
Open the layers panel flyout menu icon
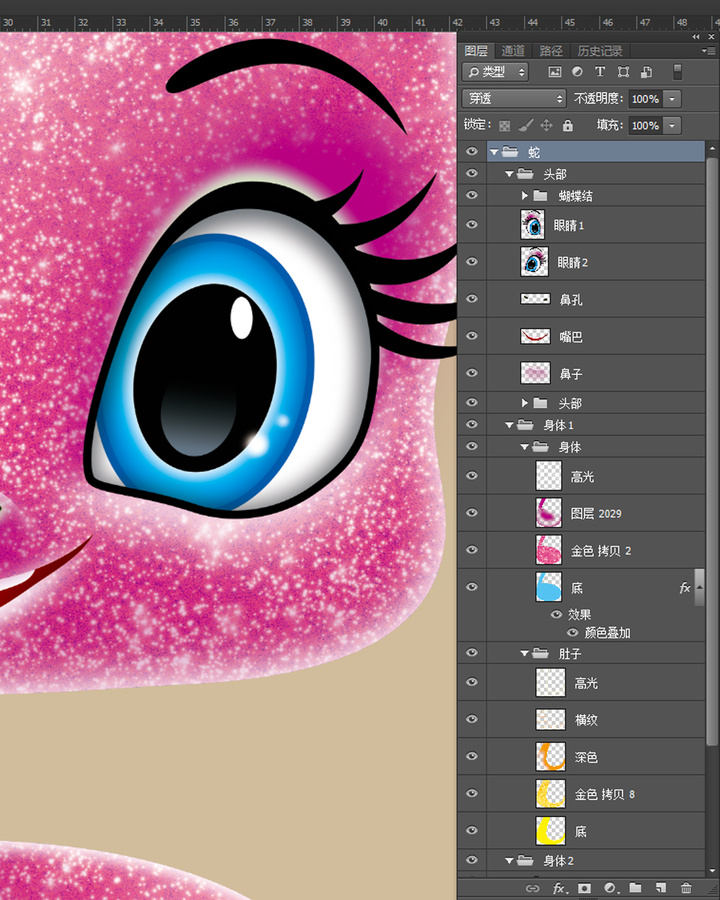coord(707,51)
